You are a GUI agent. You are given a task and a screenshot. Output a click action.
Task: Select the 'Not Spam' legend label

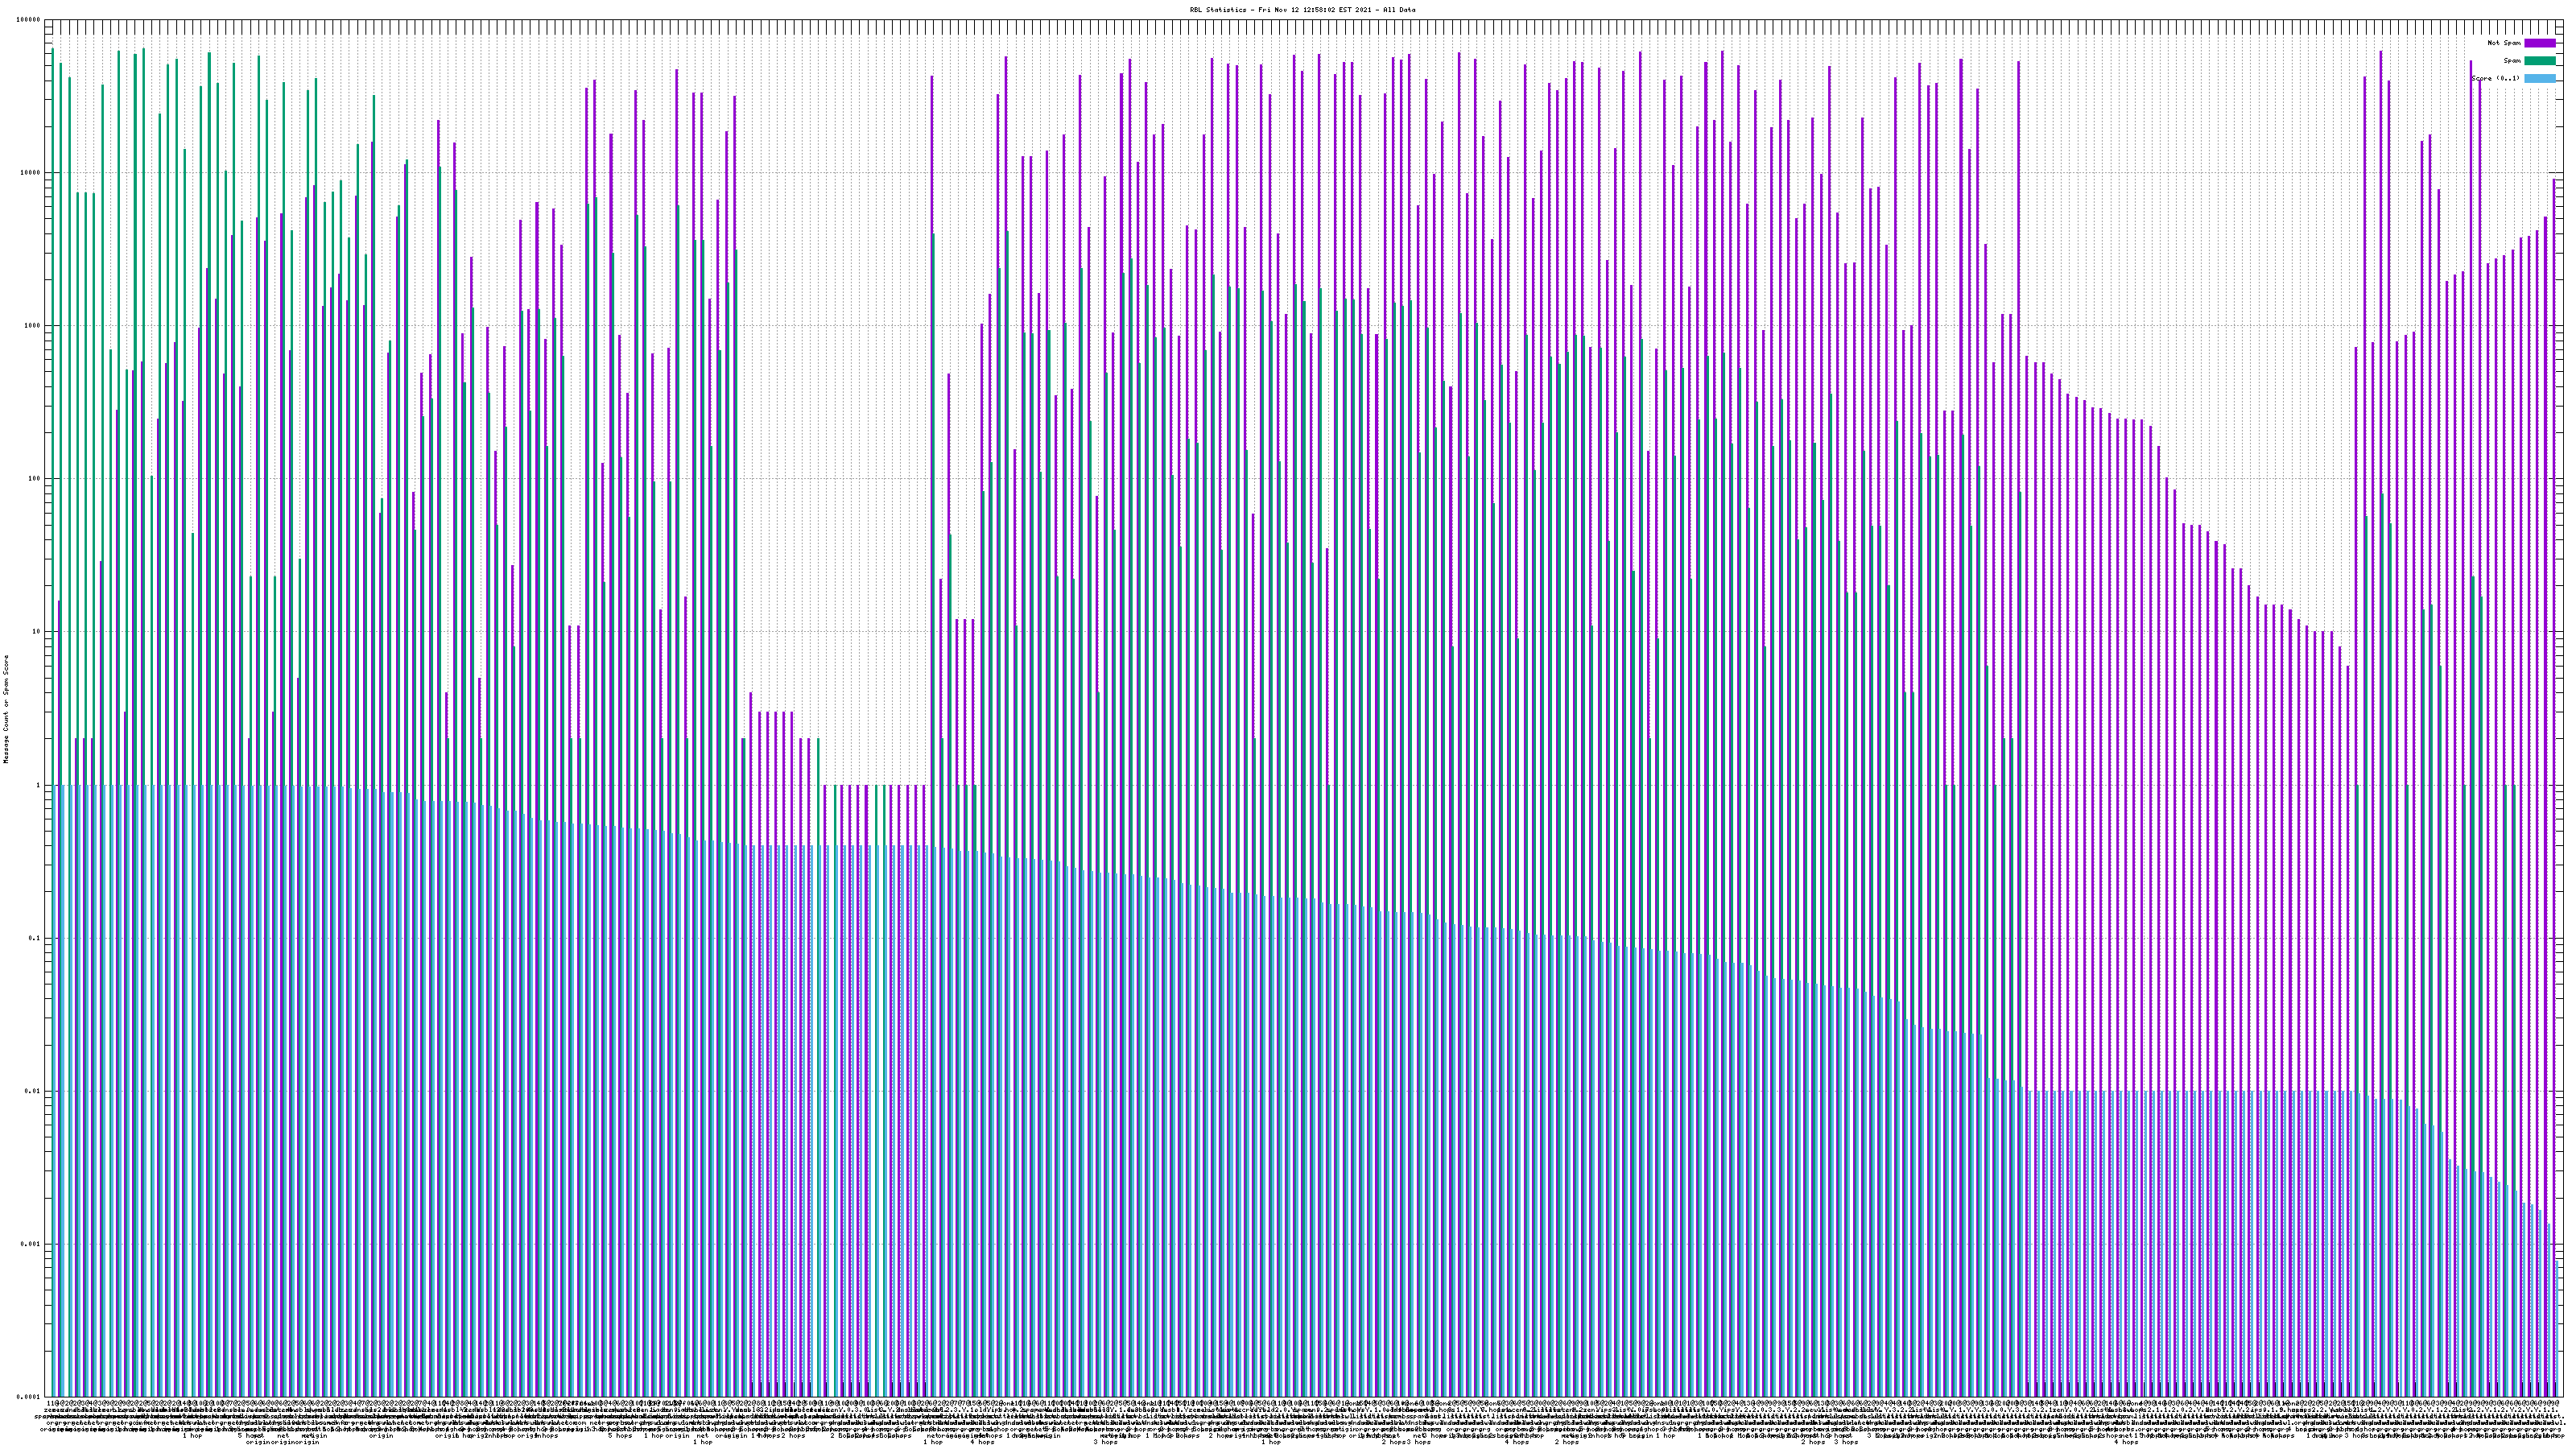pos(2504,43)
